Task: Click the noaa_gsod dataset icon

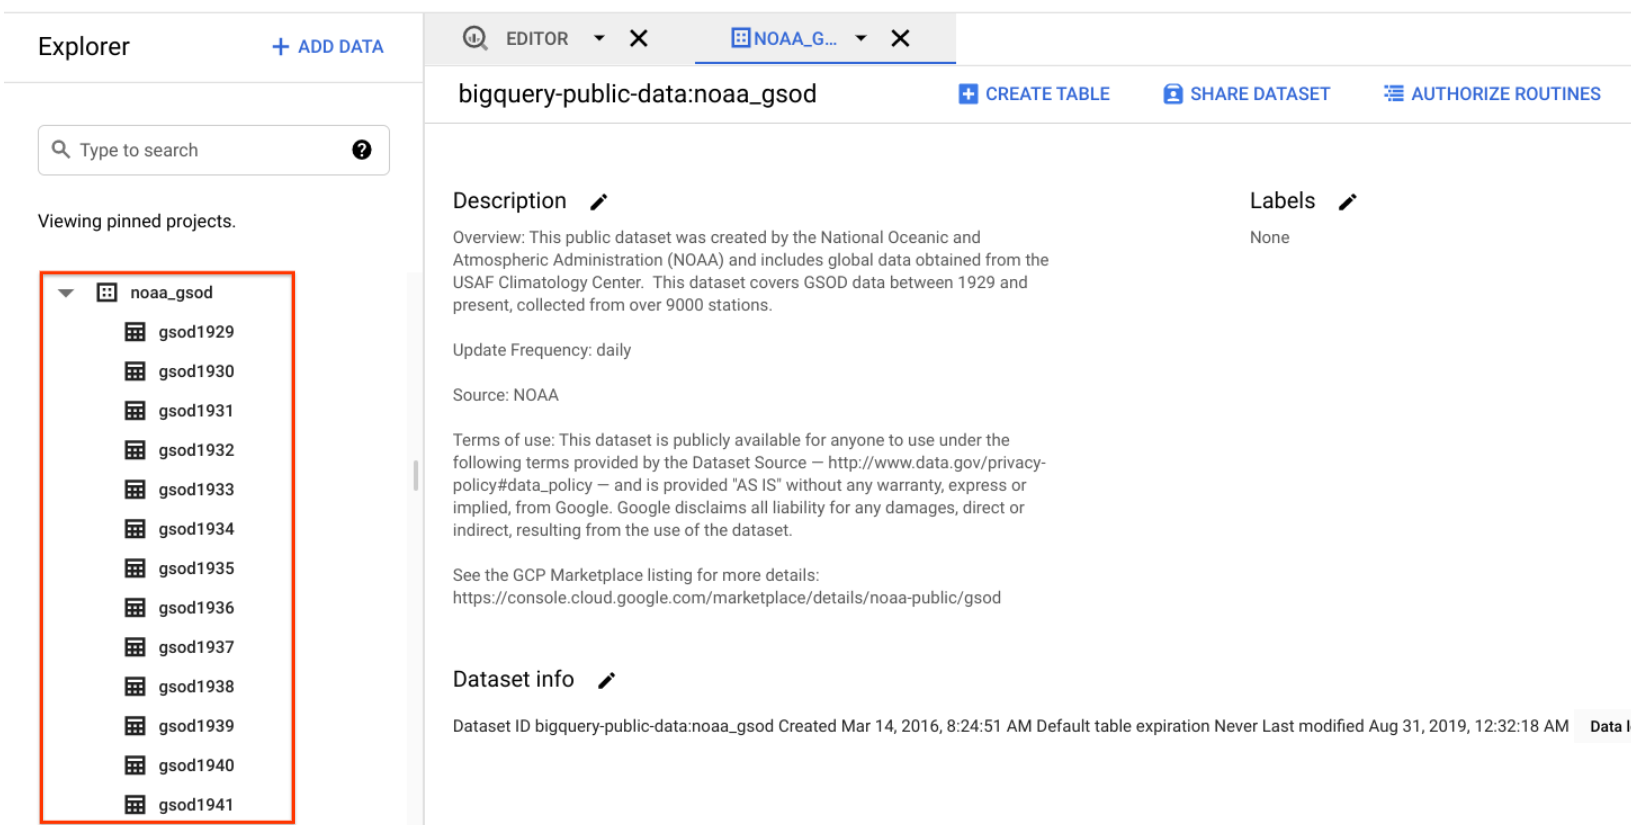Action: coord(107,292)
